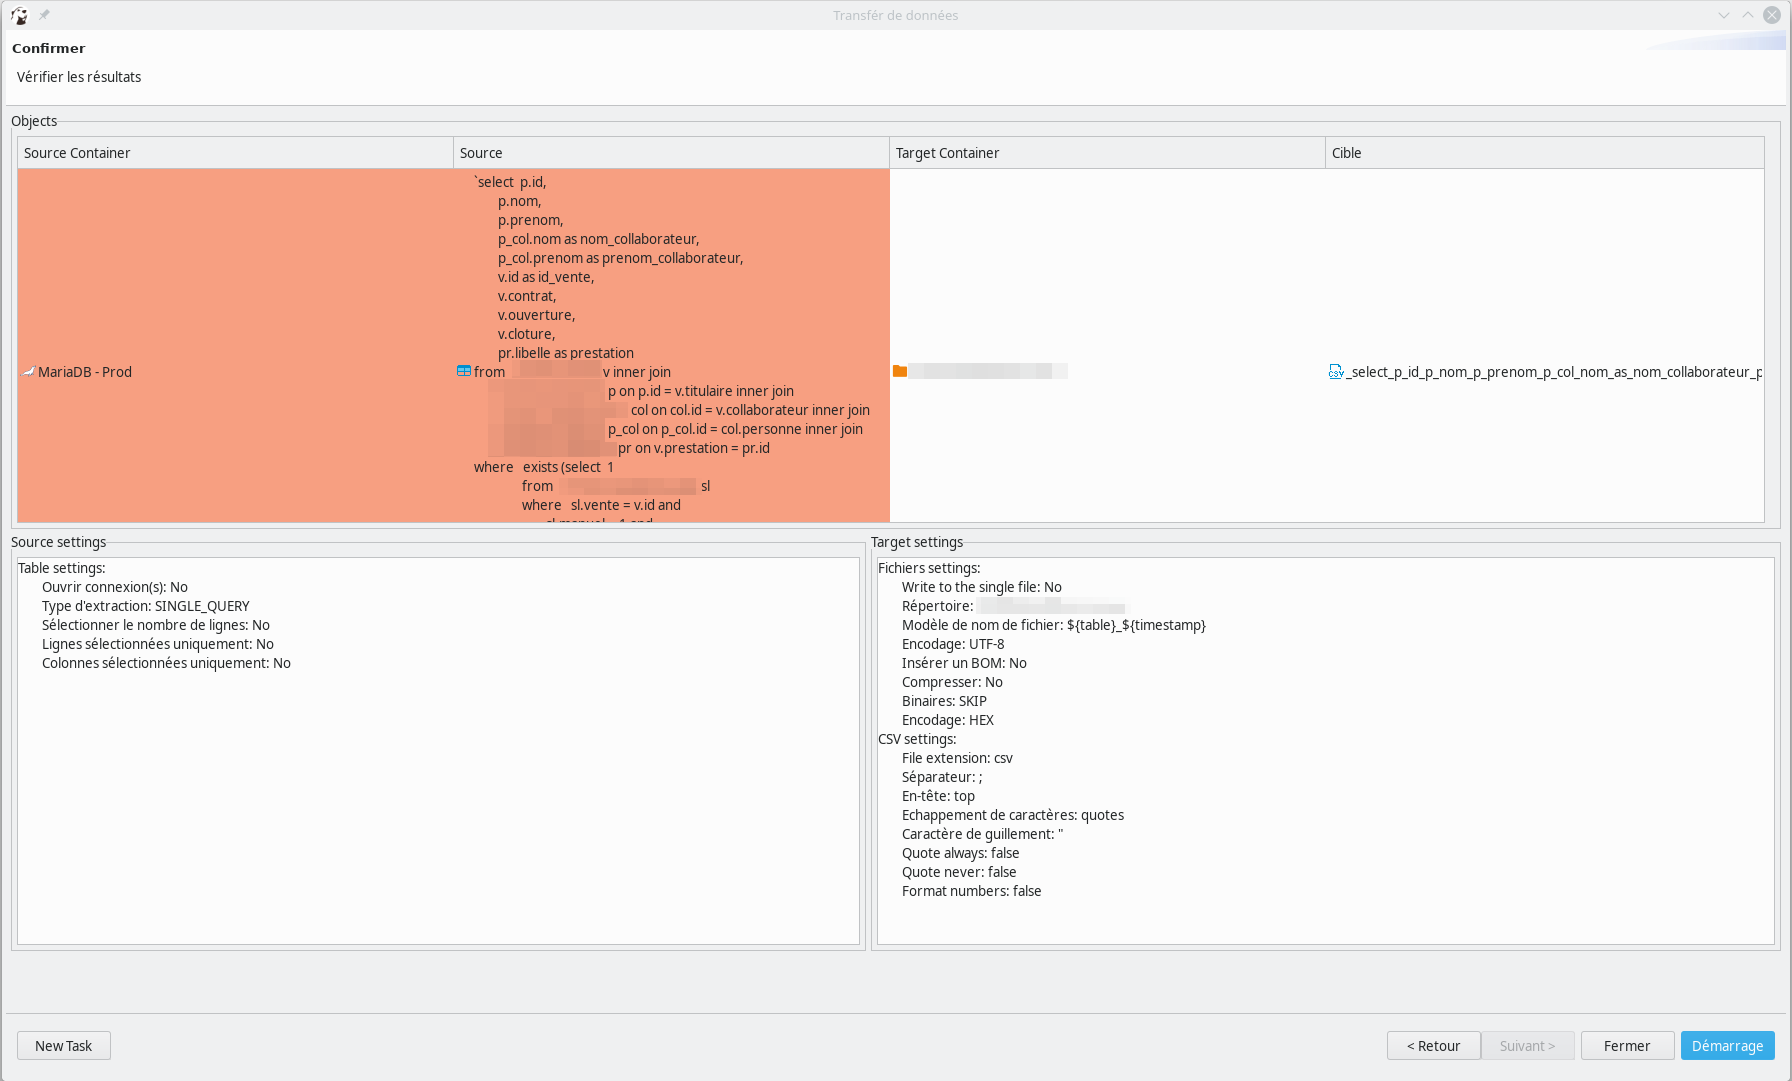Sort by Source Container column header
This screenshot has width=1792, height=1081.
click(x=235, y=153)
